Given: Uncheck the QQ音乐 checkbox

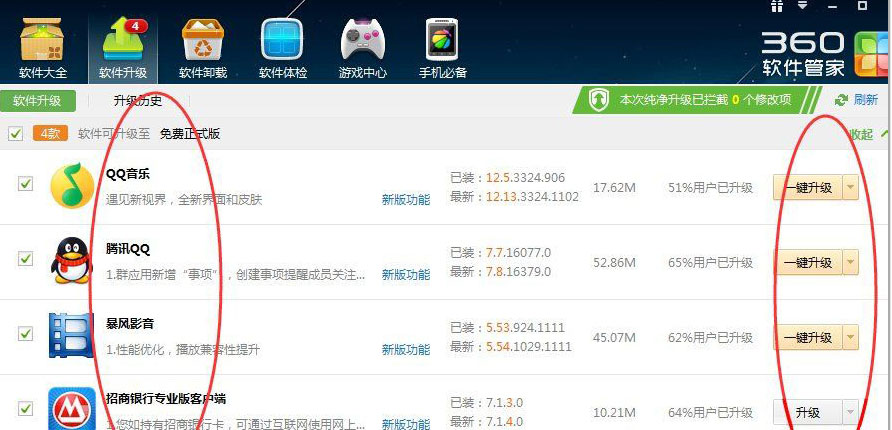Looking at the screenshot, I should point(25,184).
